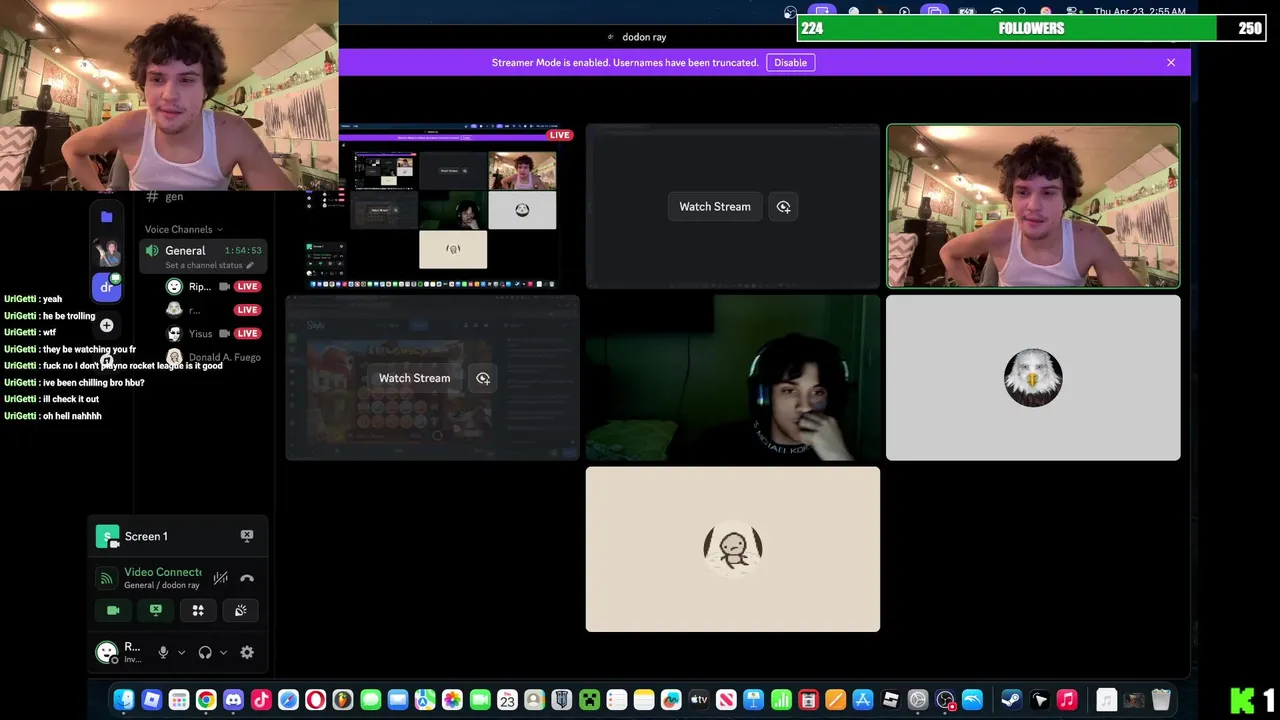Open Safari from the dock
The image size is (1280, 720).
pos(288,700)
